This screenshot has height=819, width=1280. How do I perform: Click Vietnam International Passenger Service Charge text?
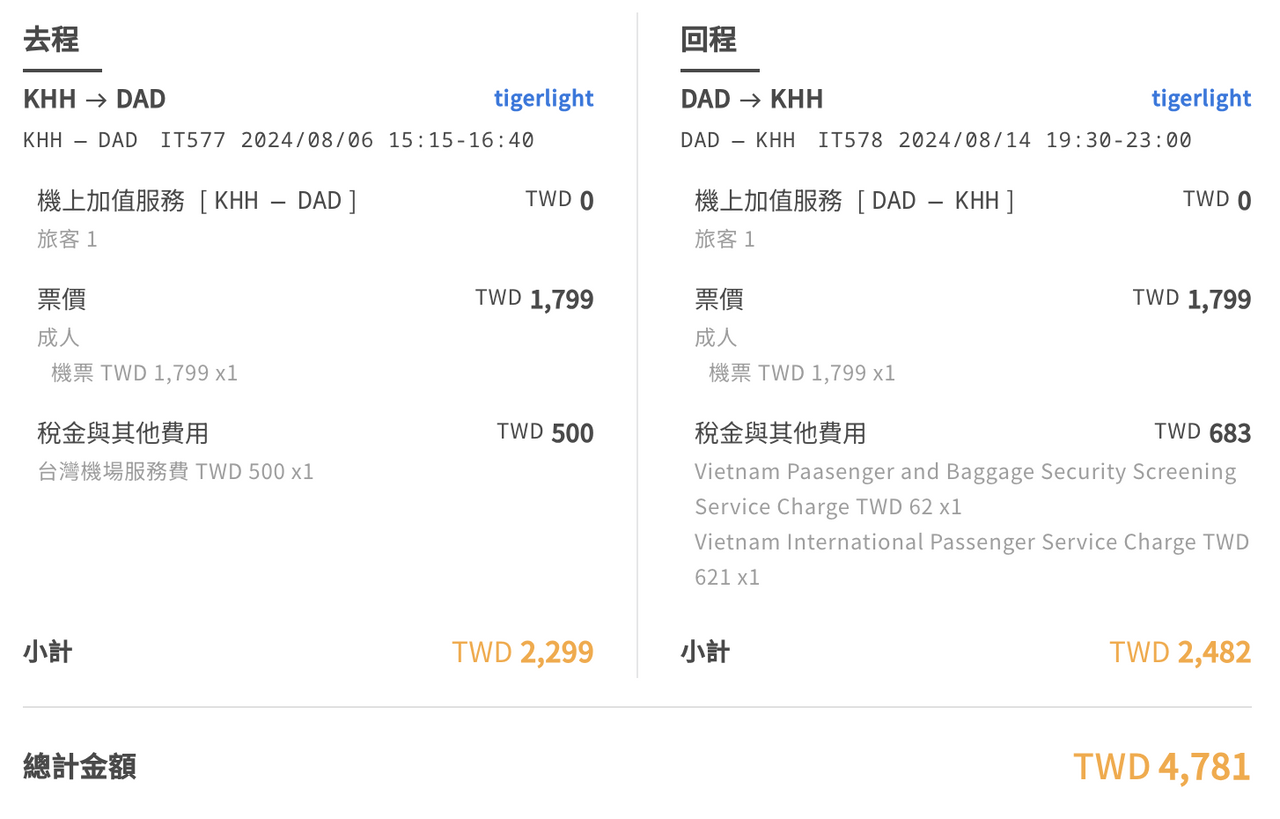[x=972, y=559]
